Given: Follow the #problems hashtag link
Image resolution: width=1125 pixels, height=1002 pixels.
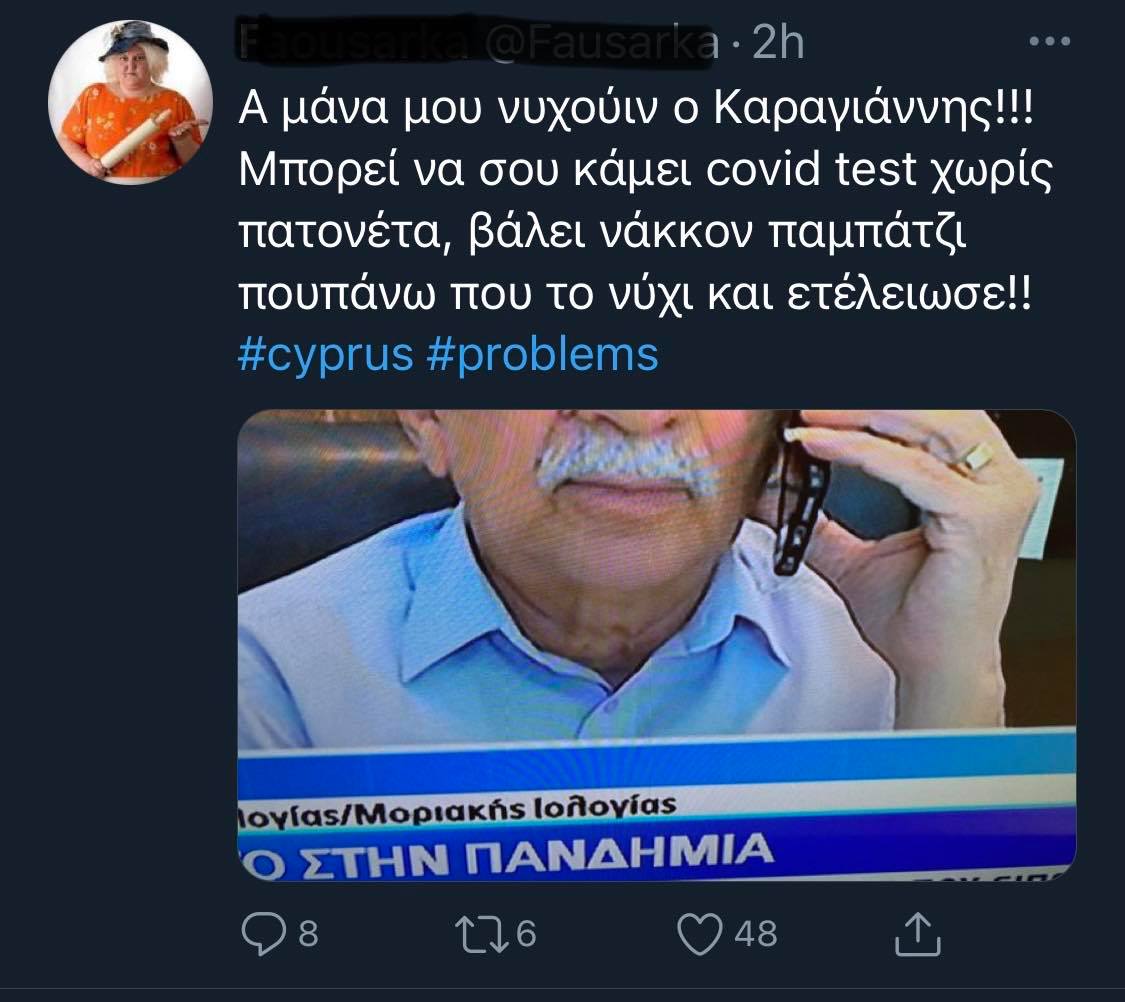Looking at the screenshot, I should [542, 354].
